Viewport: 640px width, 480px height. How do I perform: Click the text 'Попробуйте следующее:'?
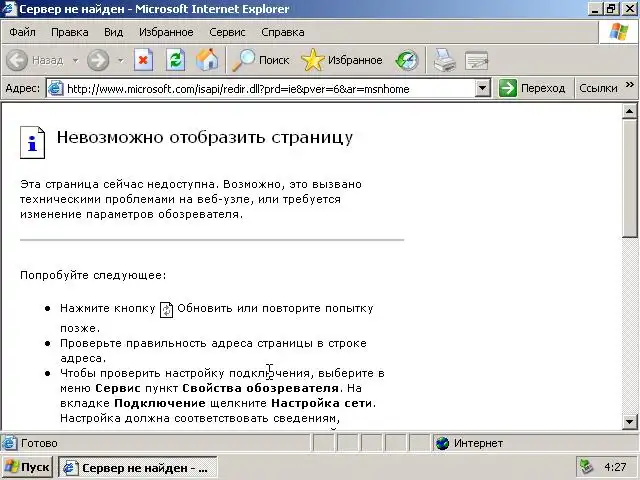tap(93, 275)
